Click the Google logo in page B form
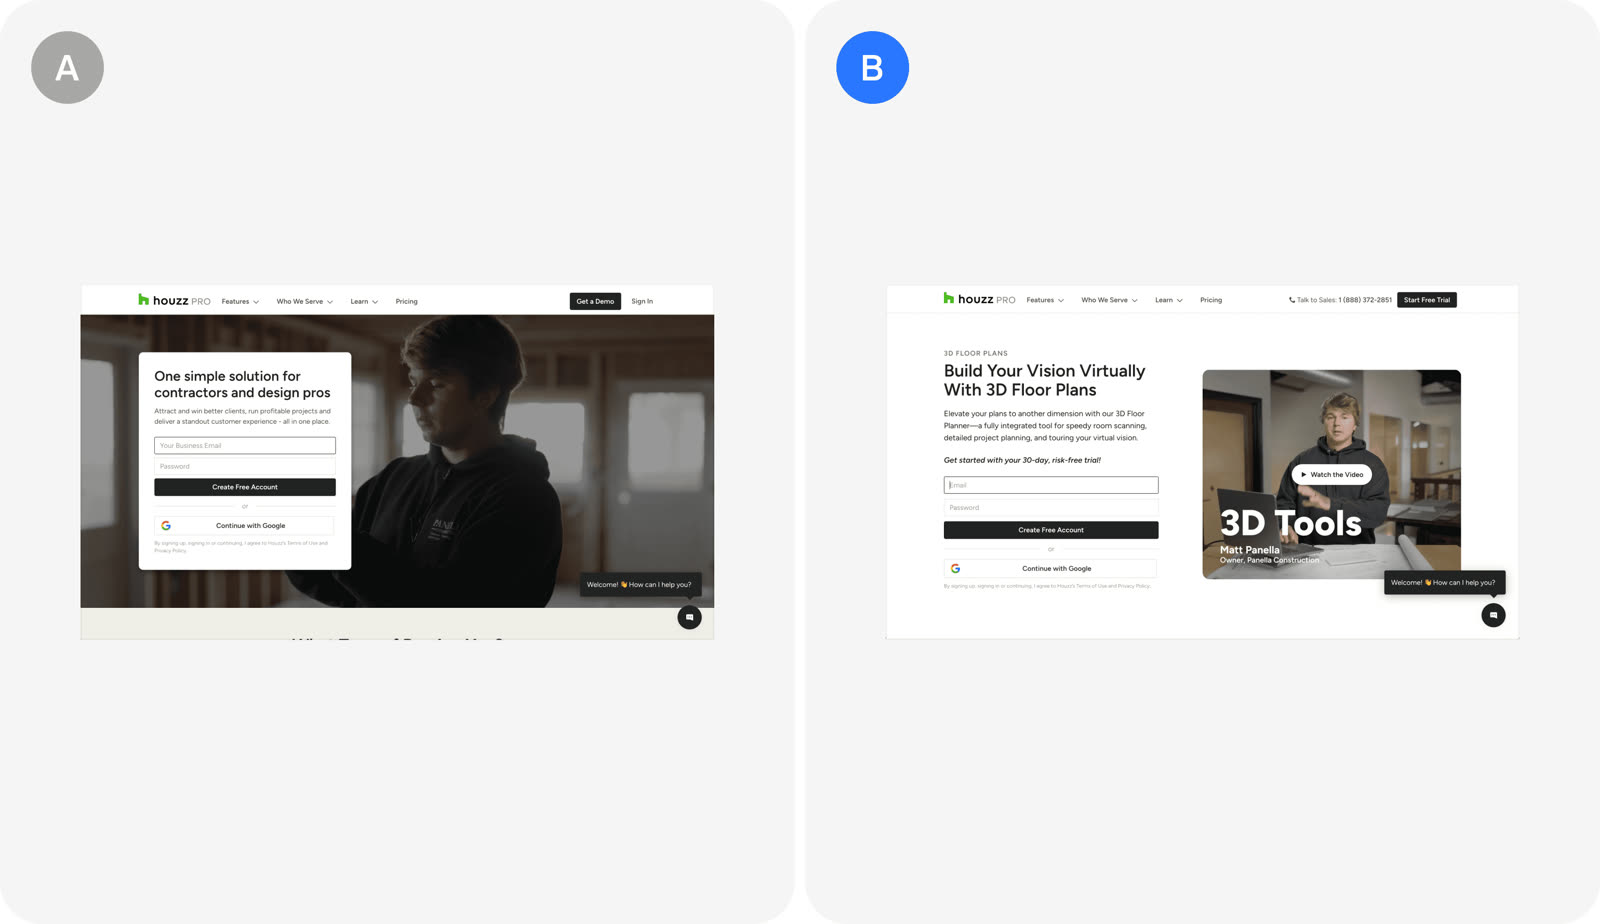Viewport: 1600px width, 924px height. coord(955,568)
